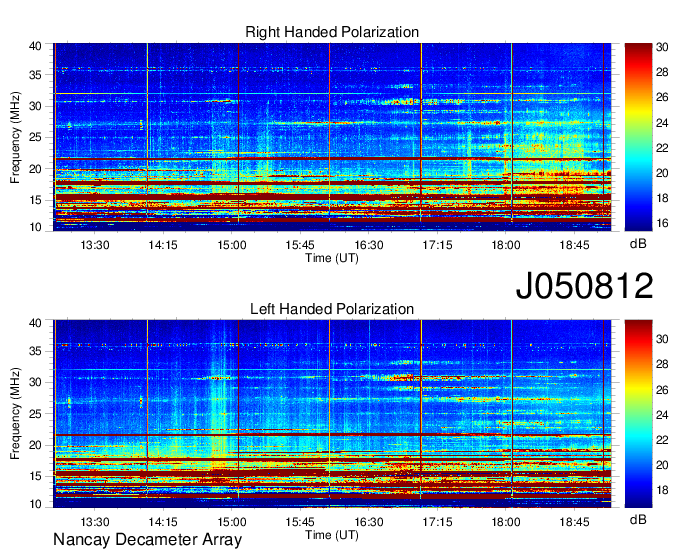Click the 15 MHz tick of Left Handed plot
Viewport: 680px width, 552px height.
(35, 476)
